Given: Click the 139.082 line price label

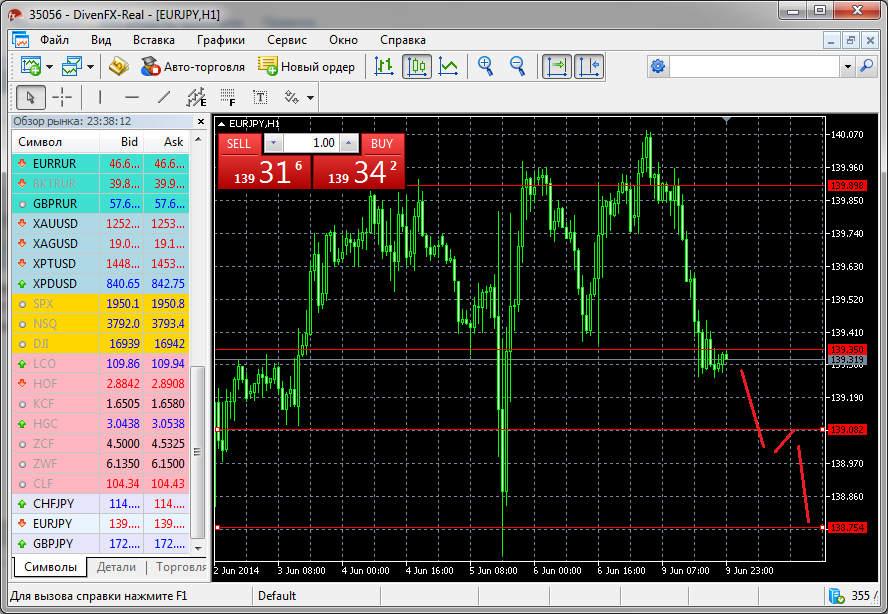Looking at the screenshot, I should pos(847,429).
